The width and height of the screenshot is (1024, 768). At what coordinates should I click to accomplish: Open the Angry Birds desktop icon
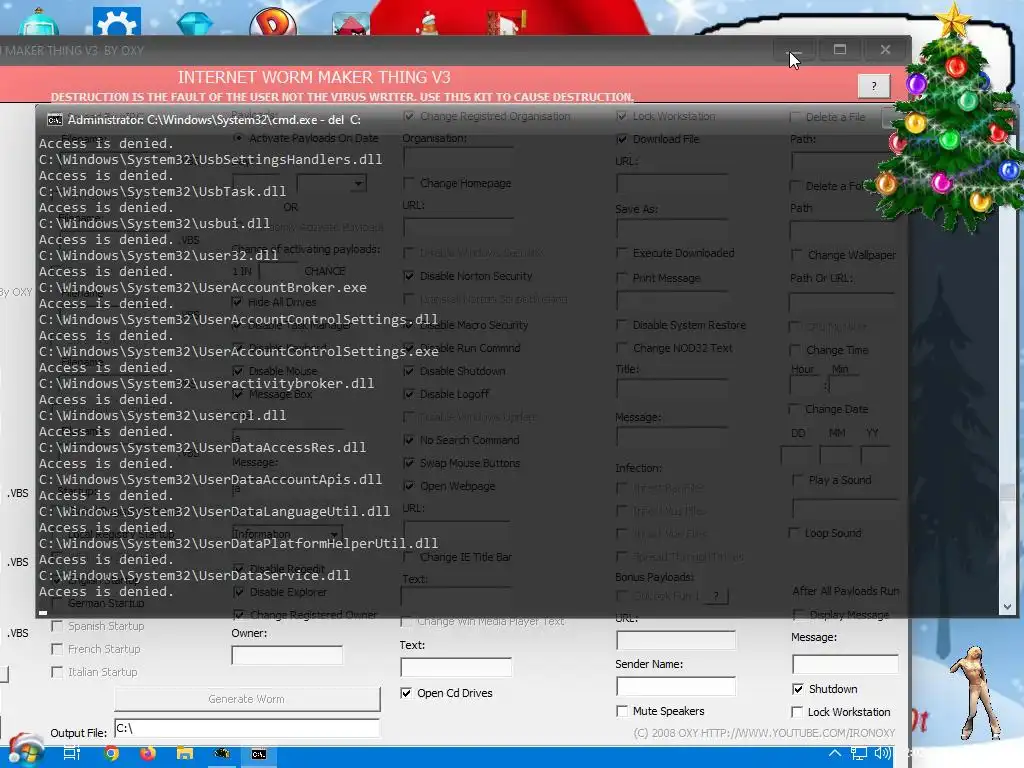point(351,24)
